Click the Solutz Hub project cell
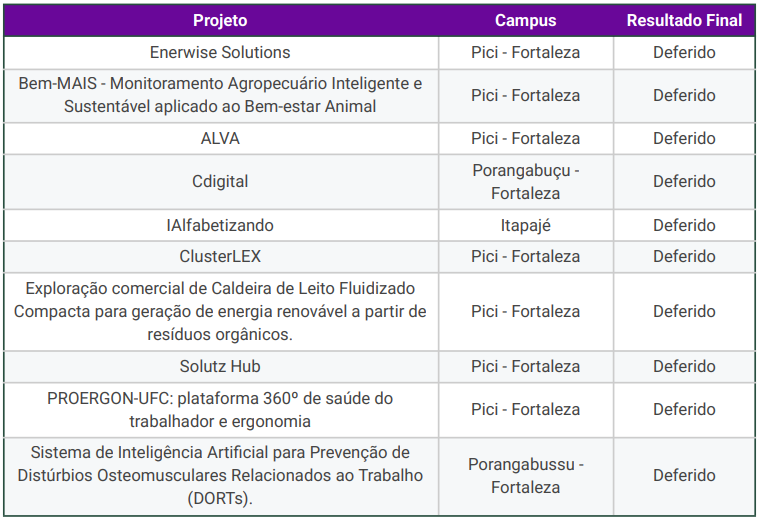 coord(220,366)
